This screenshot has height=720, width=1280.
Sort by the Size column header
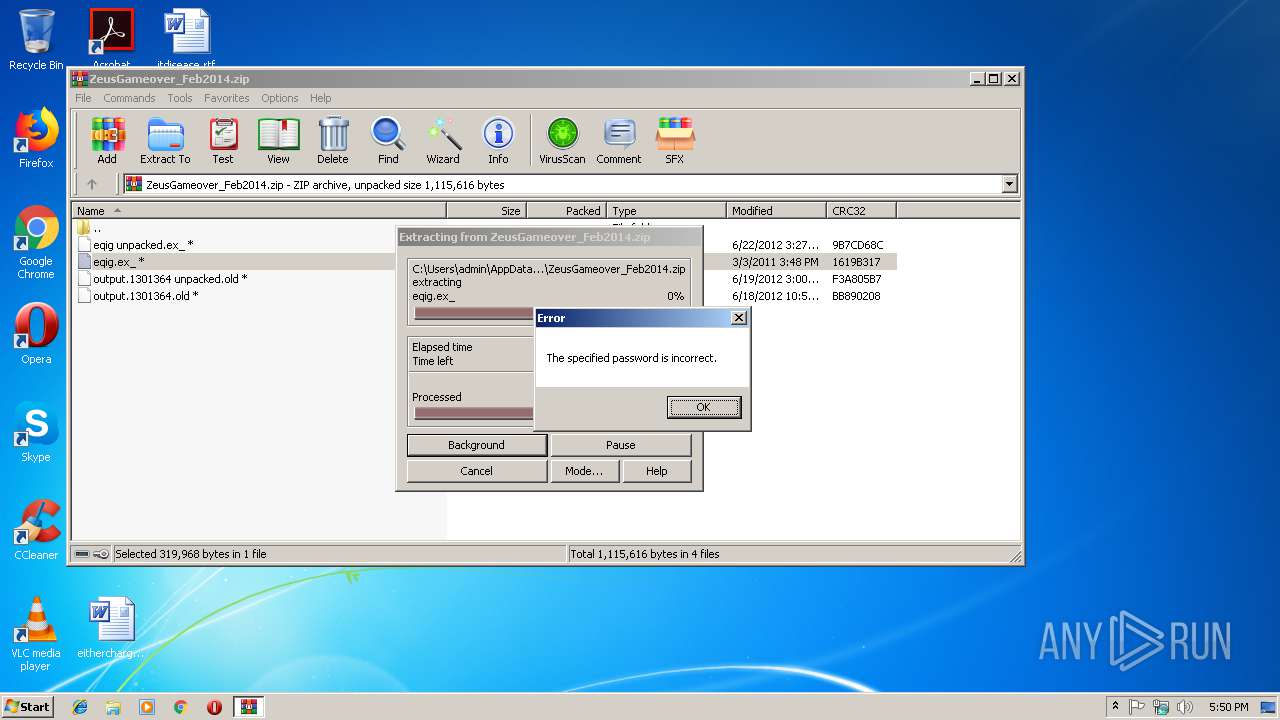(486, 211)
